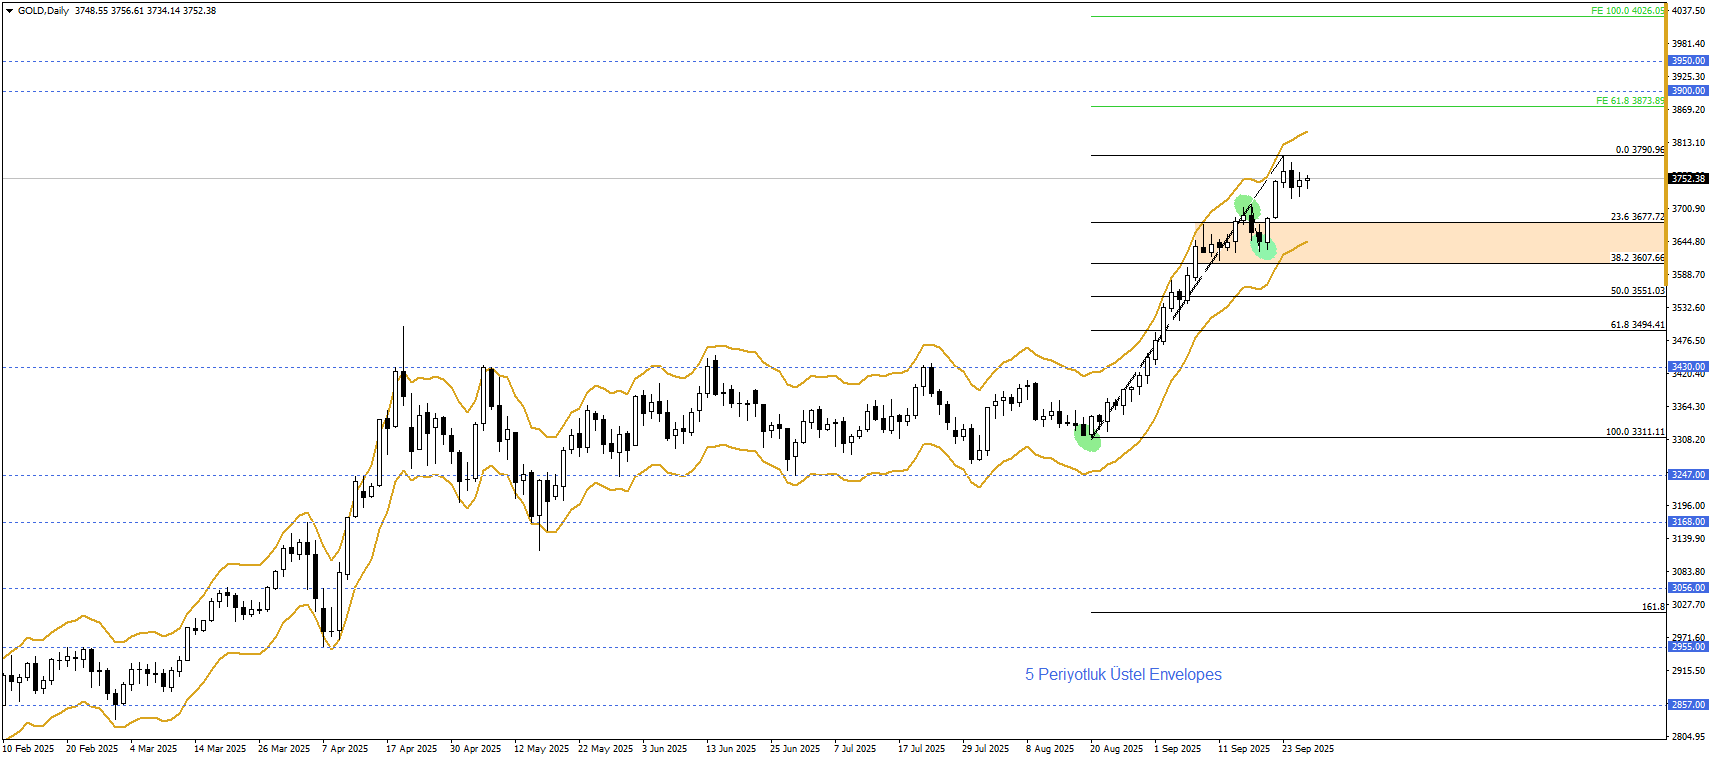The width and height of the screenshot is (1712, 760).
Task: Click the 3588.70 price scale value
Action: 1689,275
